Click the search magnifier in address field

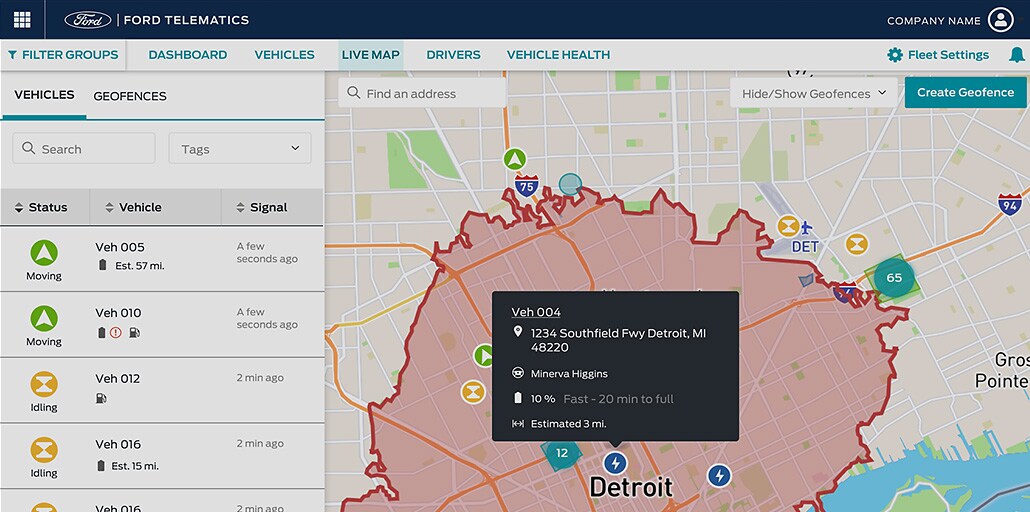[x=353, y=93]
